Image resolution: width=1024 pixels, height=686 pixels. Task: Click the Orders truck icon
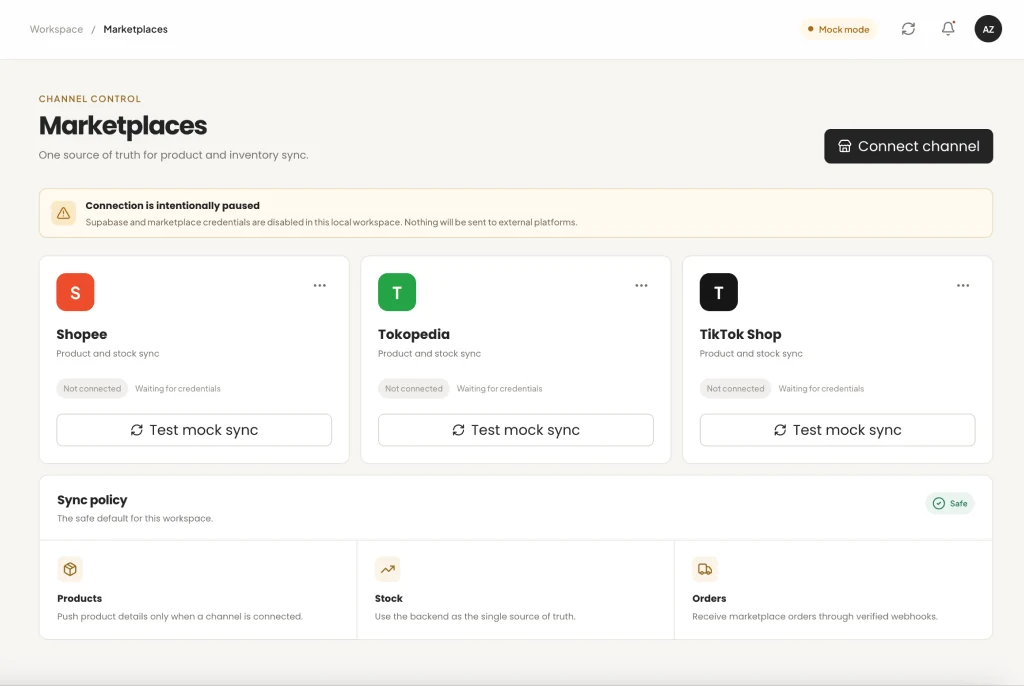[705, 569]
